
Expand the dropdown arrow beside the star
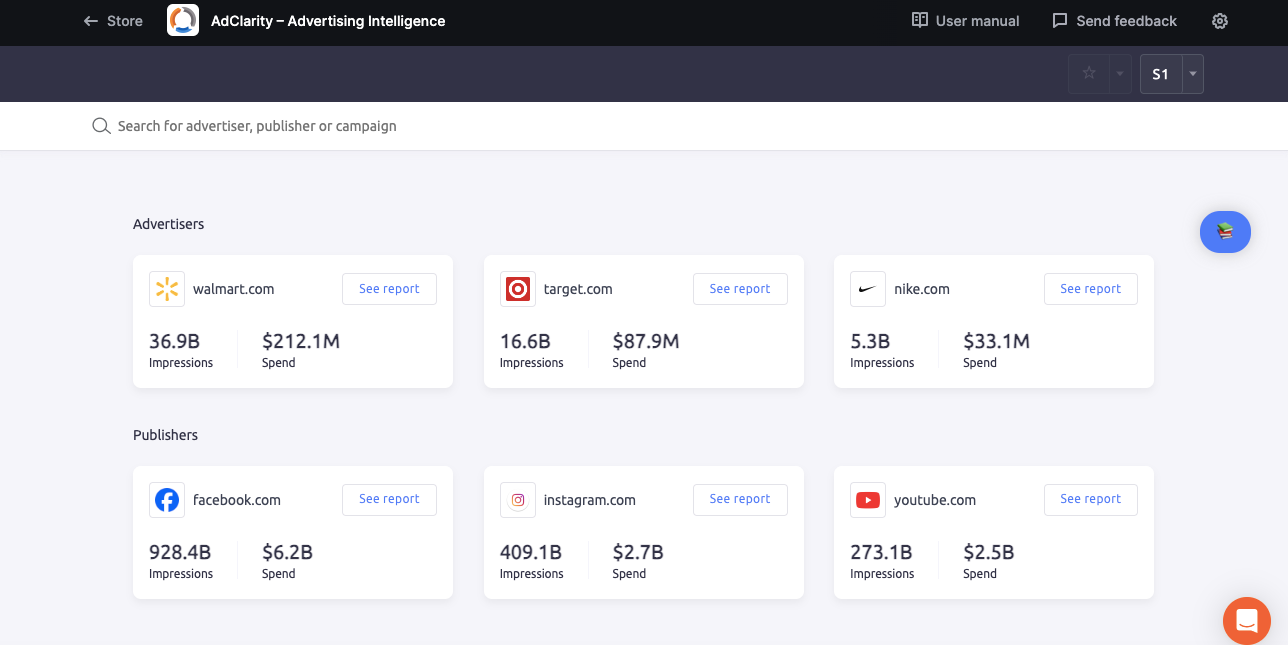[x=1120, y=74]
